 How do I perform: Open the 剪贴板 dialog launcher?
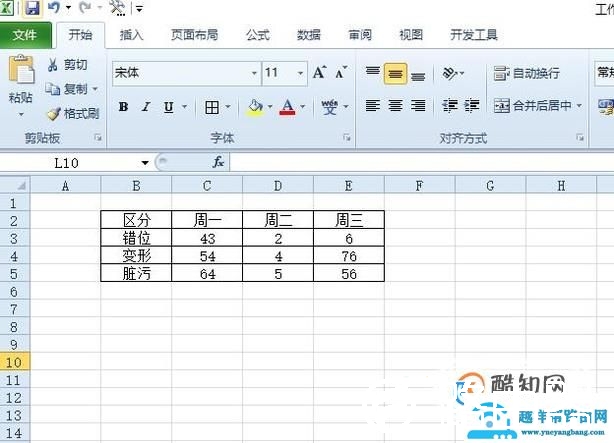pyautogui.click(x=98, y=137)
